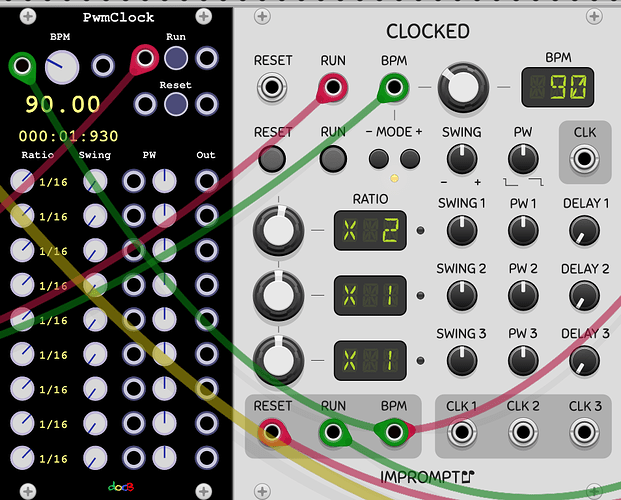The image size is (621, 500).
Task: Click second row Out jack in PwmClock
Action: tap(207, 216)
